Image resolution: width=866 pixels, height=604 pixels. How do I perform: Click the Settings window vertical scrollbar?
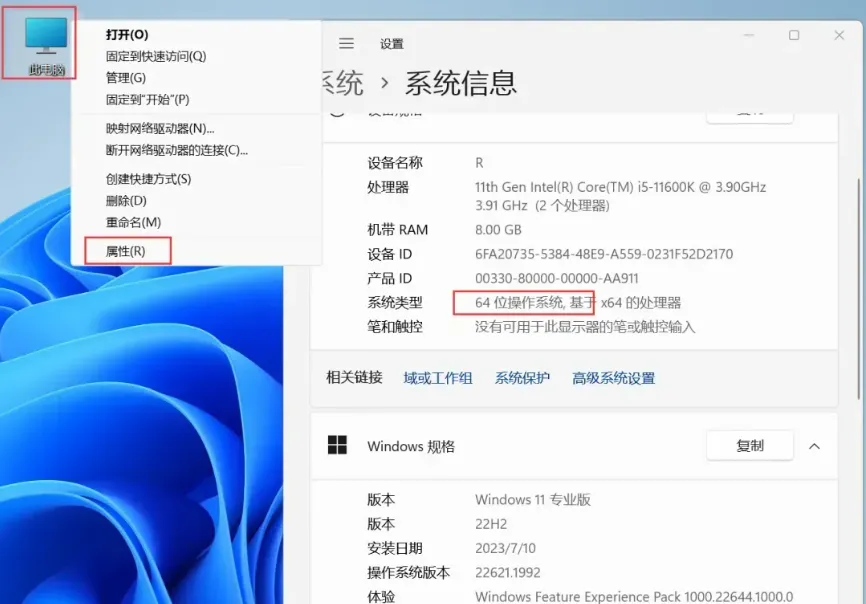point(859,287)
